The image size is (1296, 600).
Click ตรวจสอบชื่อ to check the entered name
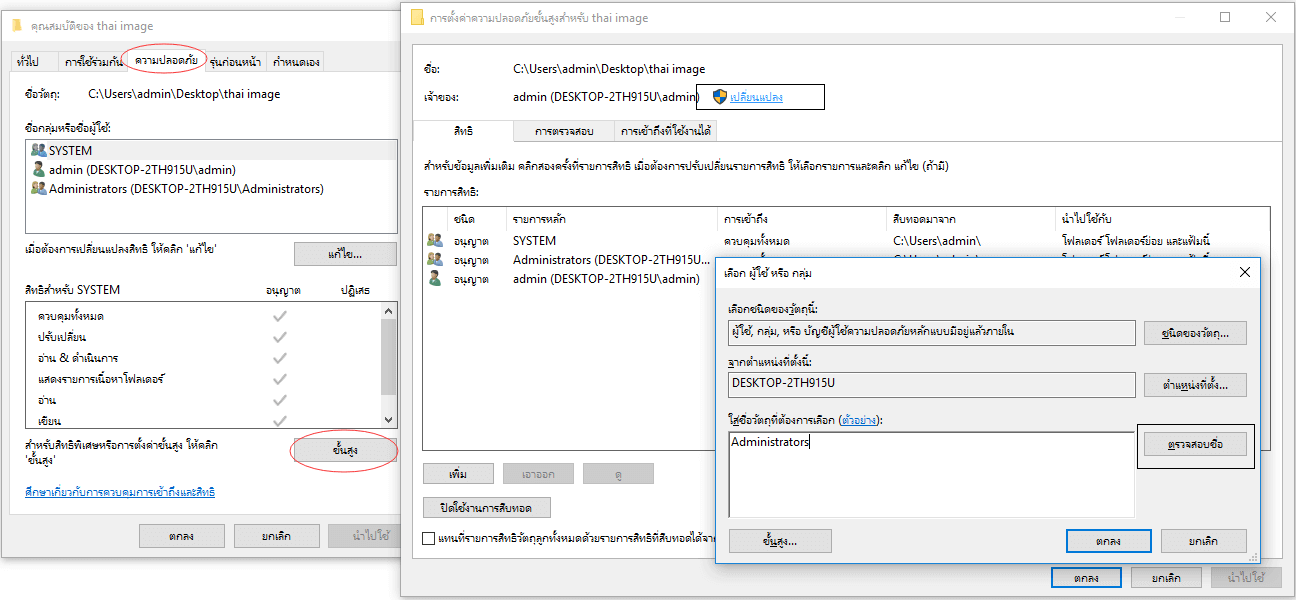[x=1197, y=446]
